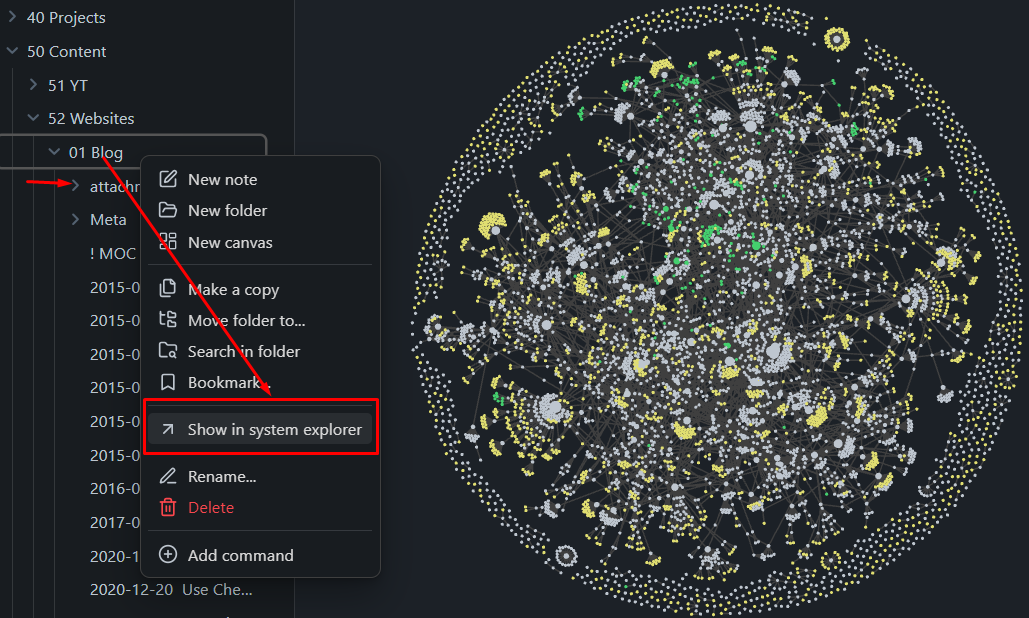Click the Rename pencil icon
This screenshot has width=1029, height=618.
click(x=168, y=476)
